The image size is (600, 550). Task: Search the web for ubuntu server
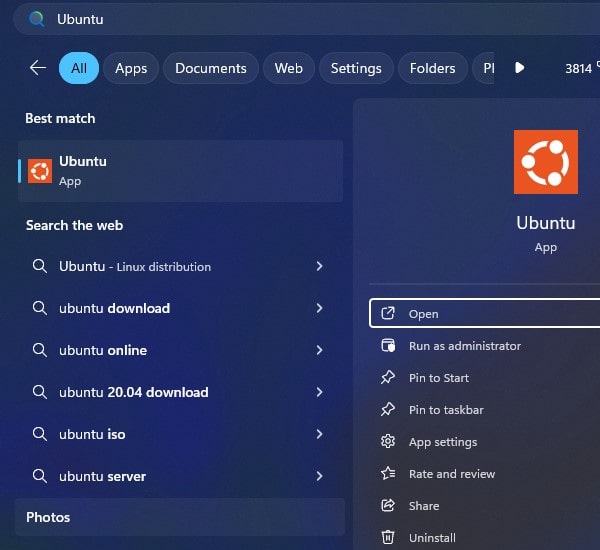click(103, 477)
